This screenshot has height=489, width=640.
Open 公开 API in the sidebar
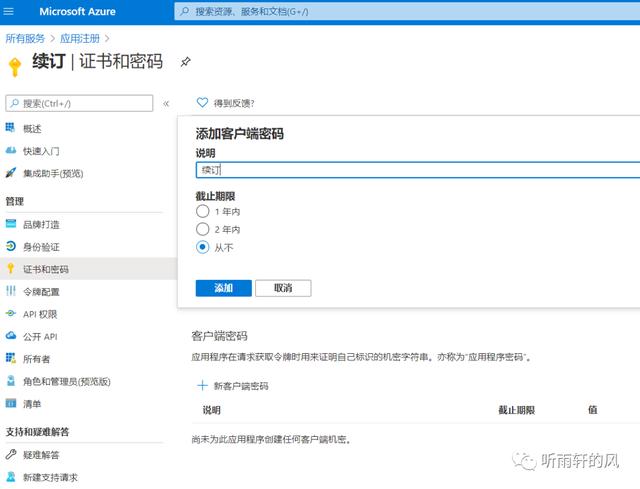click(40, 337)
